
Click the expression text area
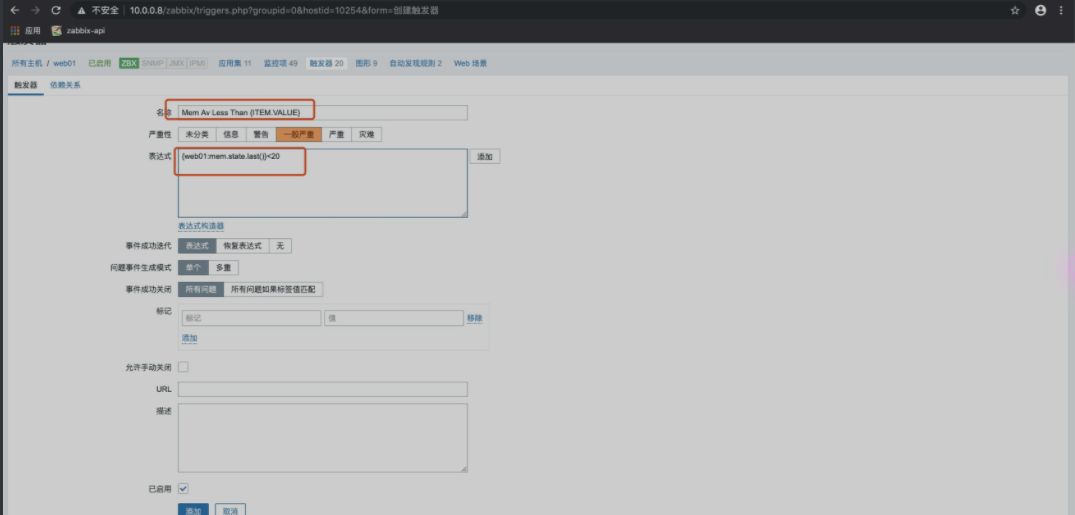323,183
